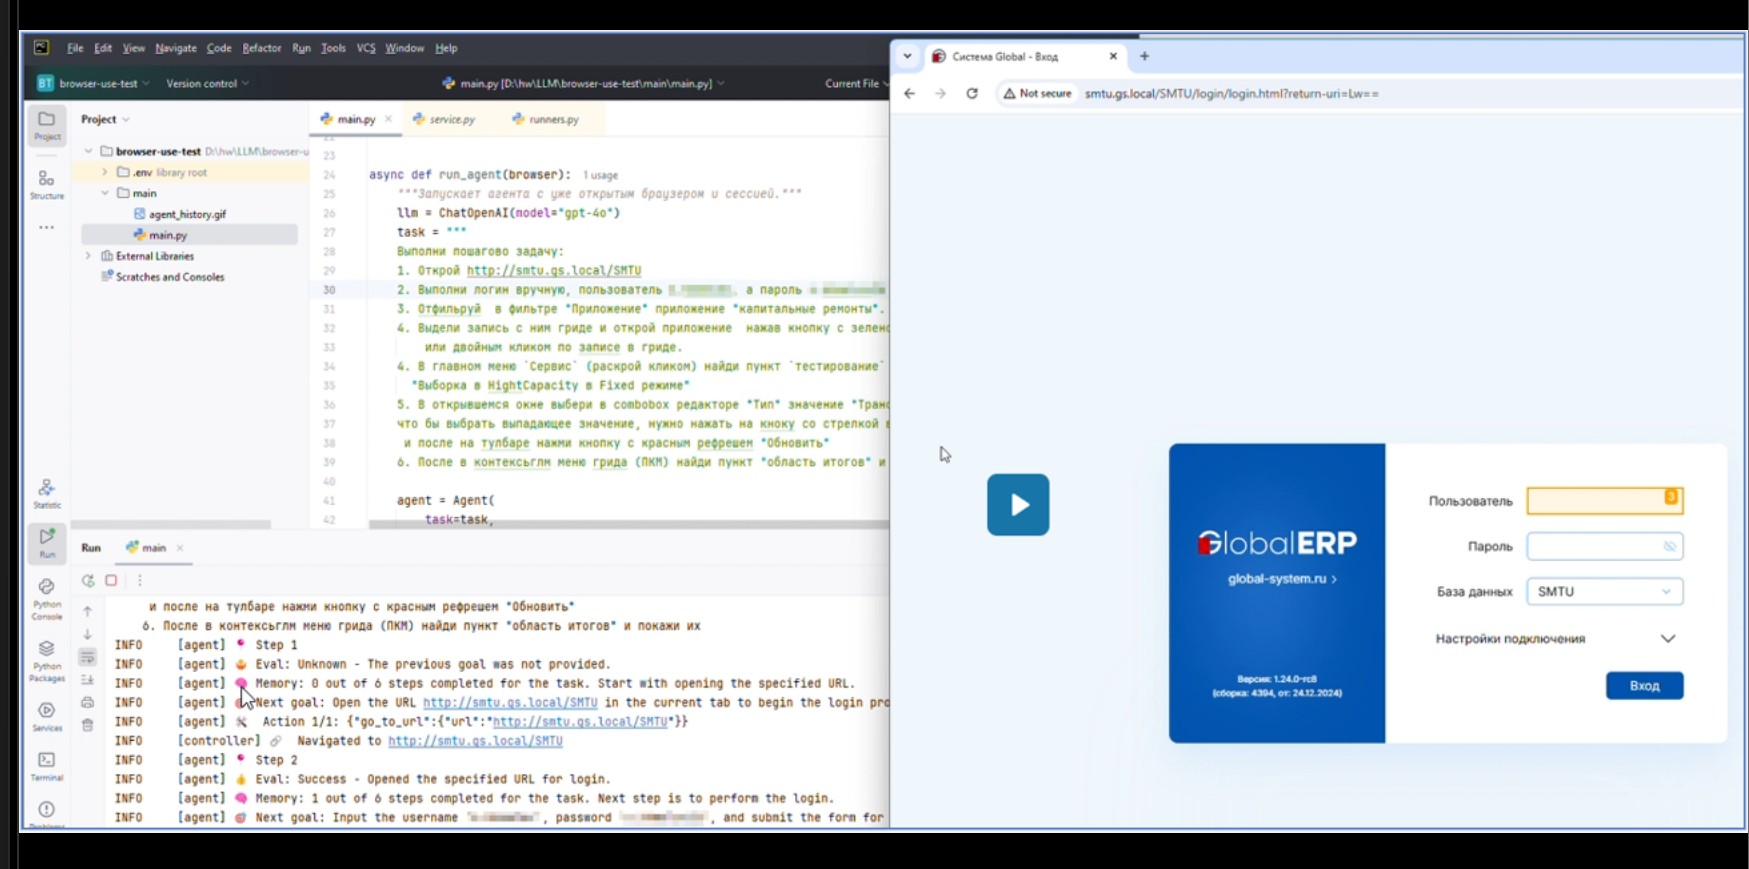Open the Python Packages panel
Image resolution: width=1749 pixels, height=869 pixels.
pyautogui.click(x=46, y=658)
